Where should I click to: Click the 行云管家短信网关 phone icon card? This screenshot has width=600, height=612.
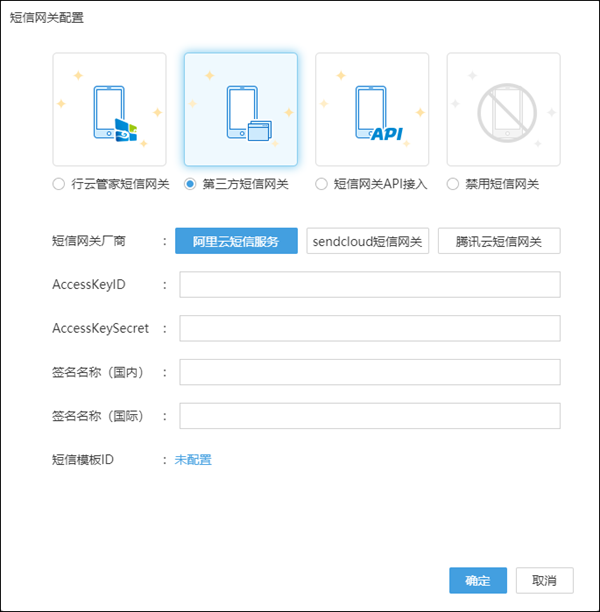tap(109, 109)
